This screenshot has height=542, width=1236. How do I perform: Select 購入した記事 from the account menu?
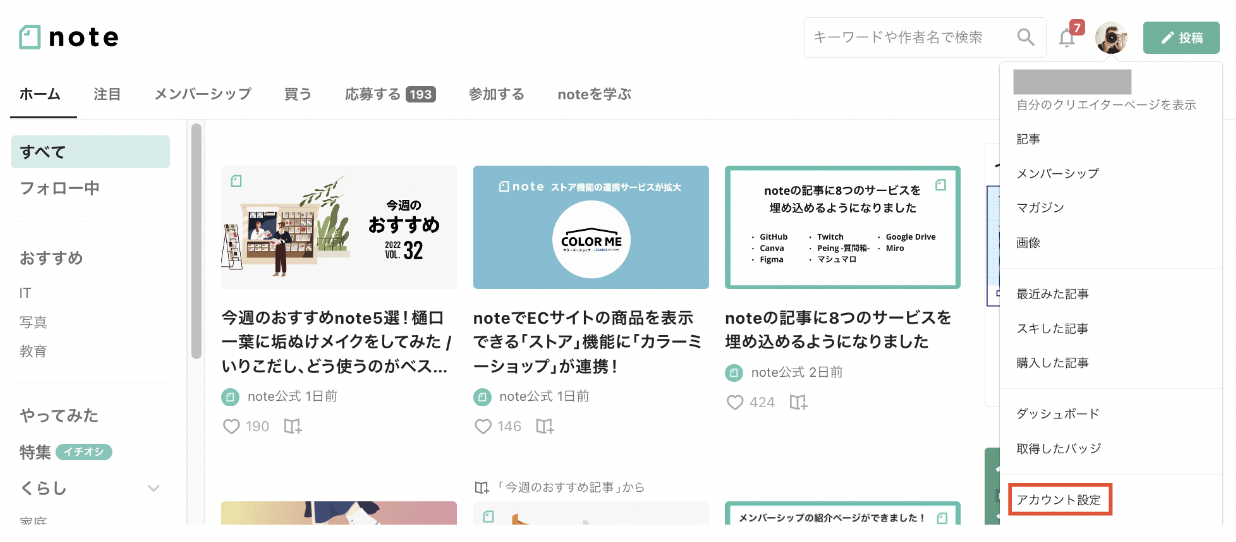pyautogui.click(x=1053, y=363)
